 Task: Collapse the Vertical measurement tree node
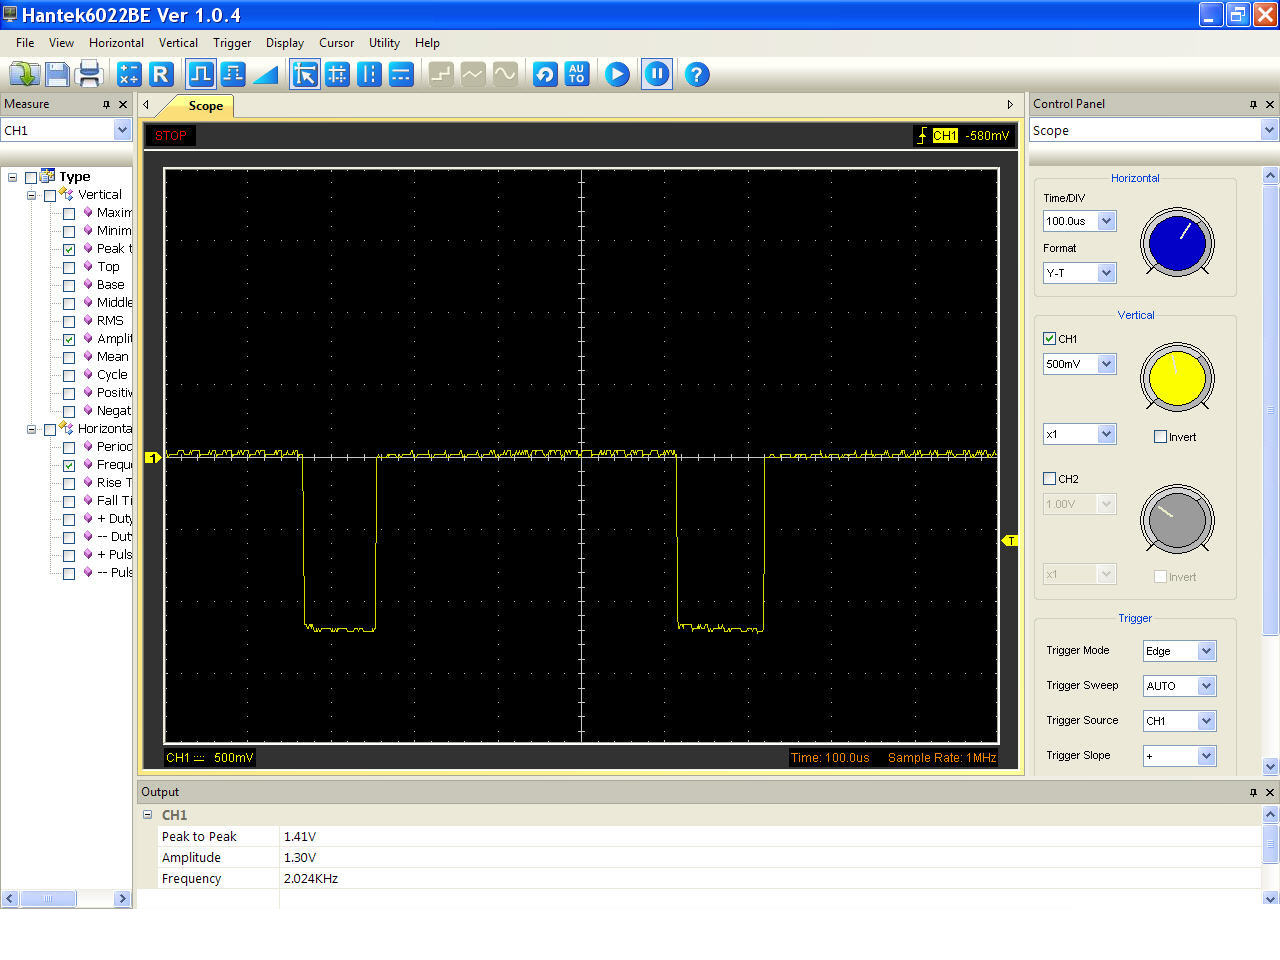[x=31, y=195]
